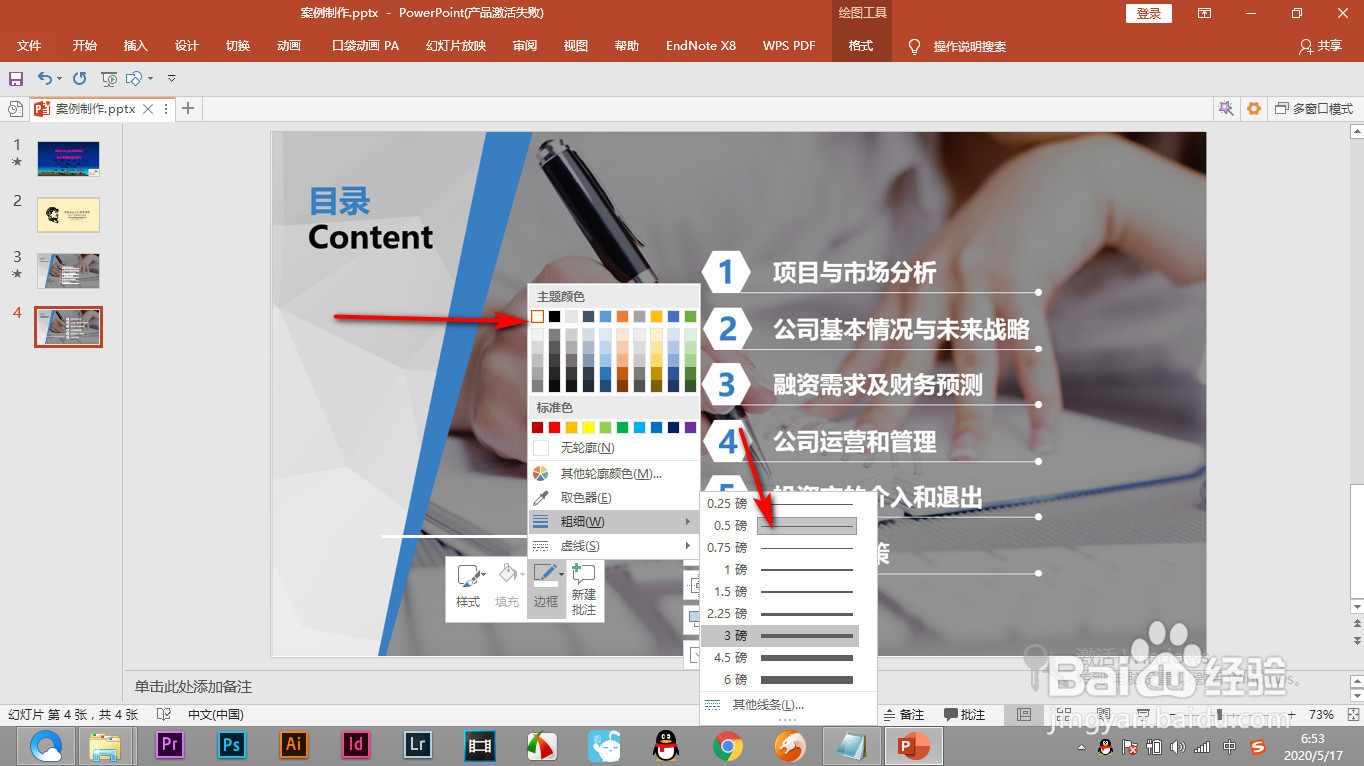This screenshot has height=766, width=1364.
Task: Open the 幻灯片放映 ribbon tab
Action: (x=456, y=46)
